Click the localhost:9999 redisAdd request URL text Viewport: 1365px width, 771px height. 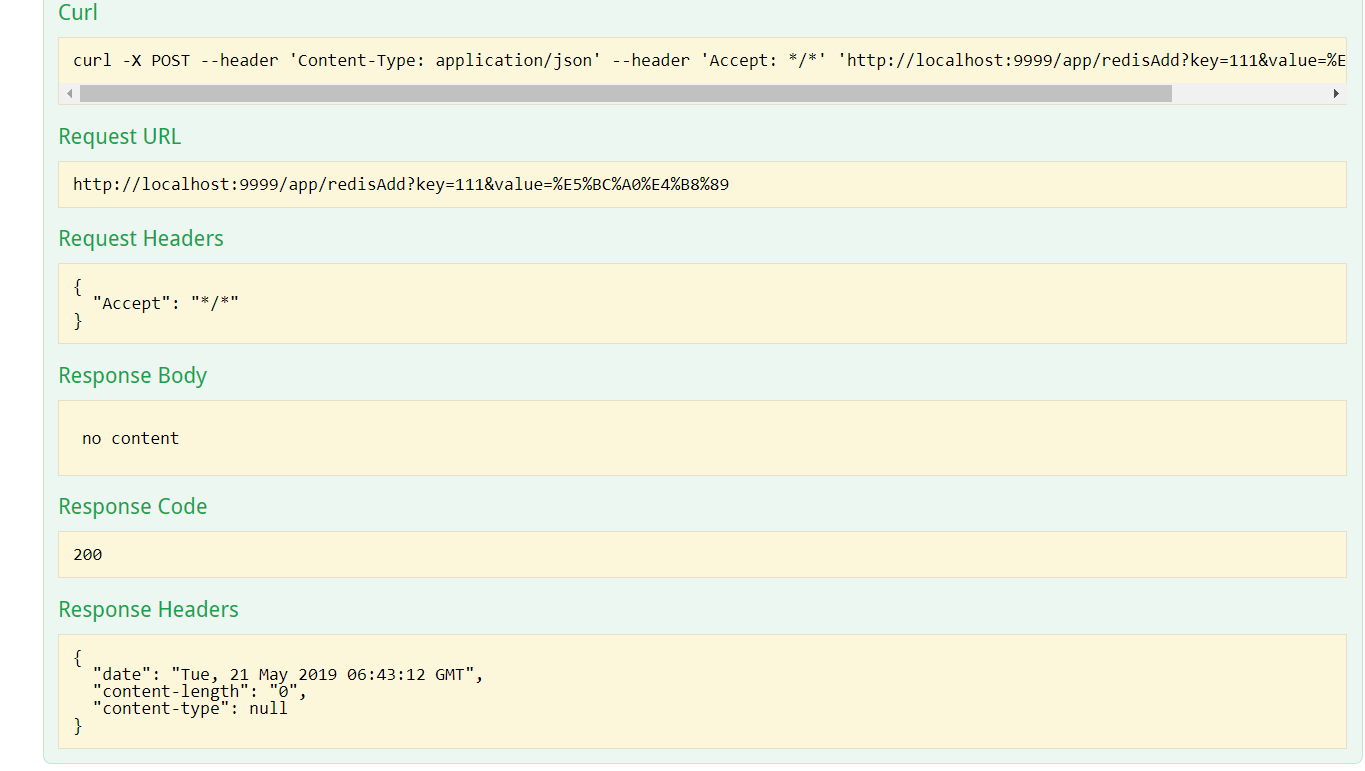[x=401, y=185]
